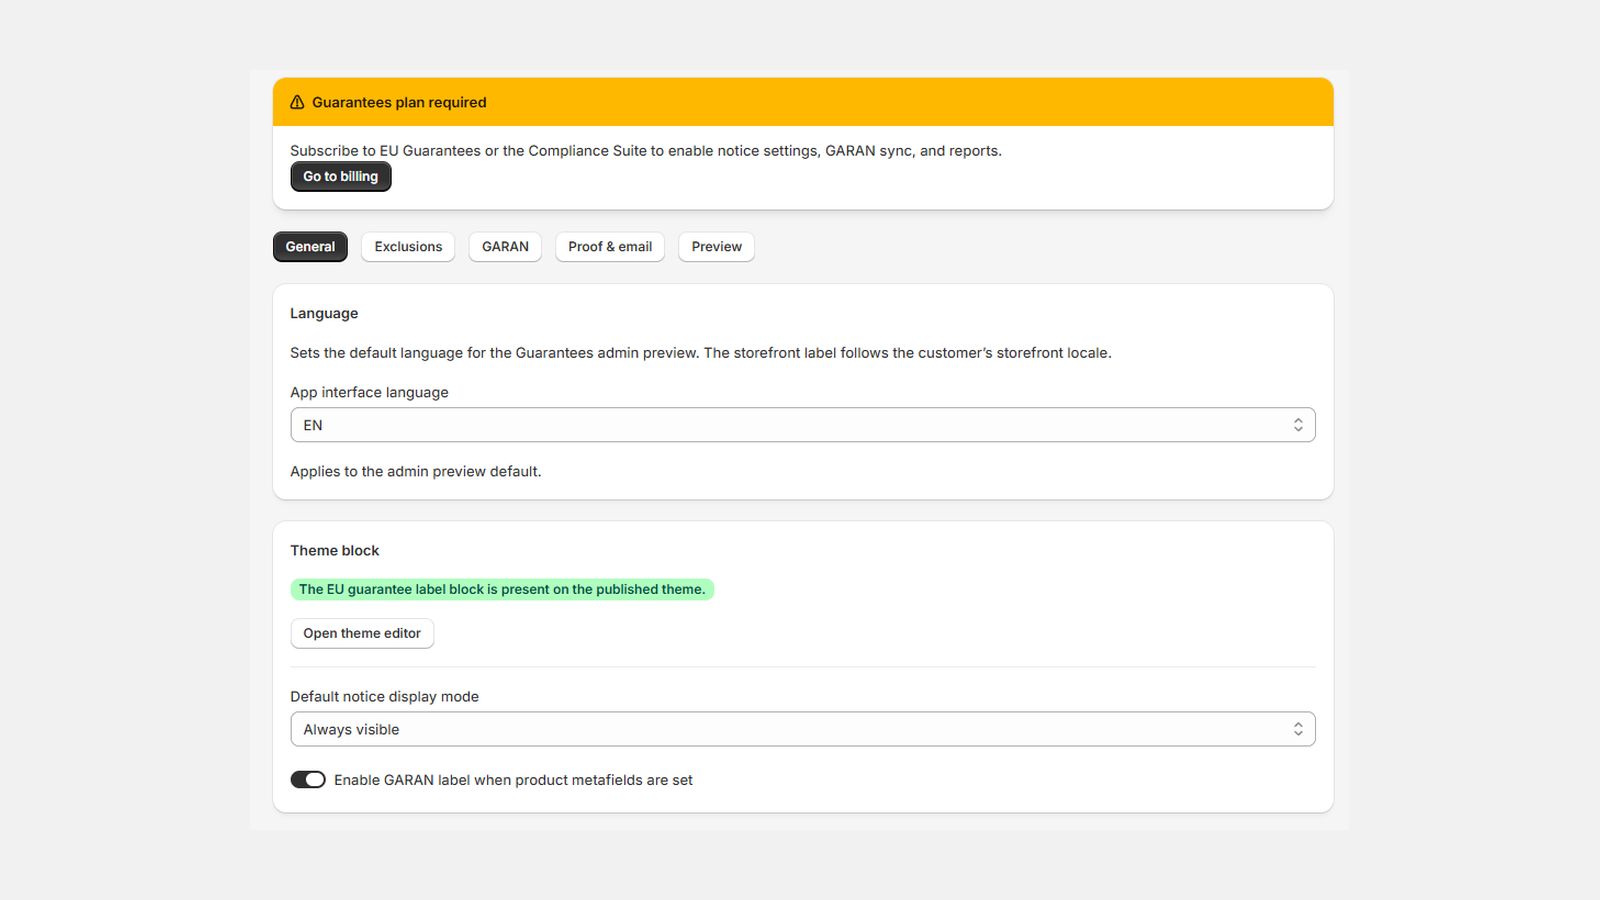This screenshot has width=1600, height=900.
Task: Click the Open theme editor button
Action: pos(362,634)
